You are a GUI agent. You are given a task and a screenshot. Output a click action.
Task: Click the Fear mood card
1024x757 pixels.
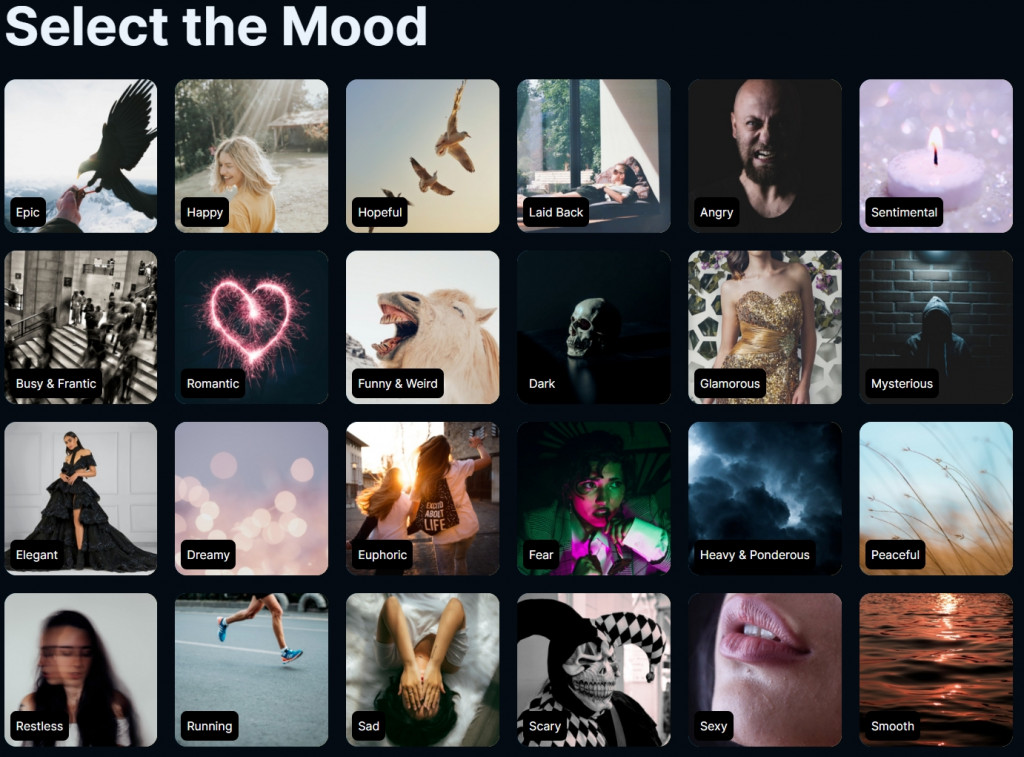594,498
